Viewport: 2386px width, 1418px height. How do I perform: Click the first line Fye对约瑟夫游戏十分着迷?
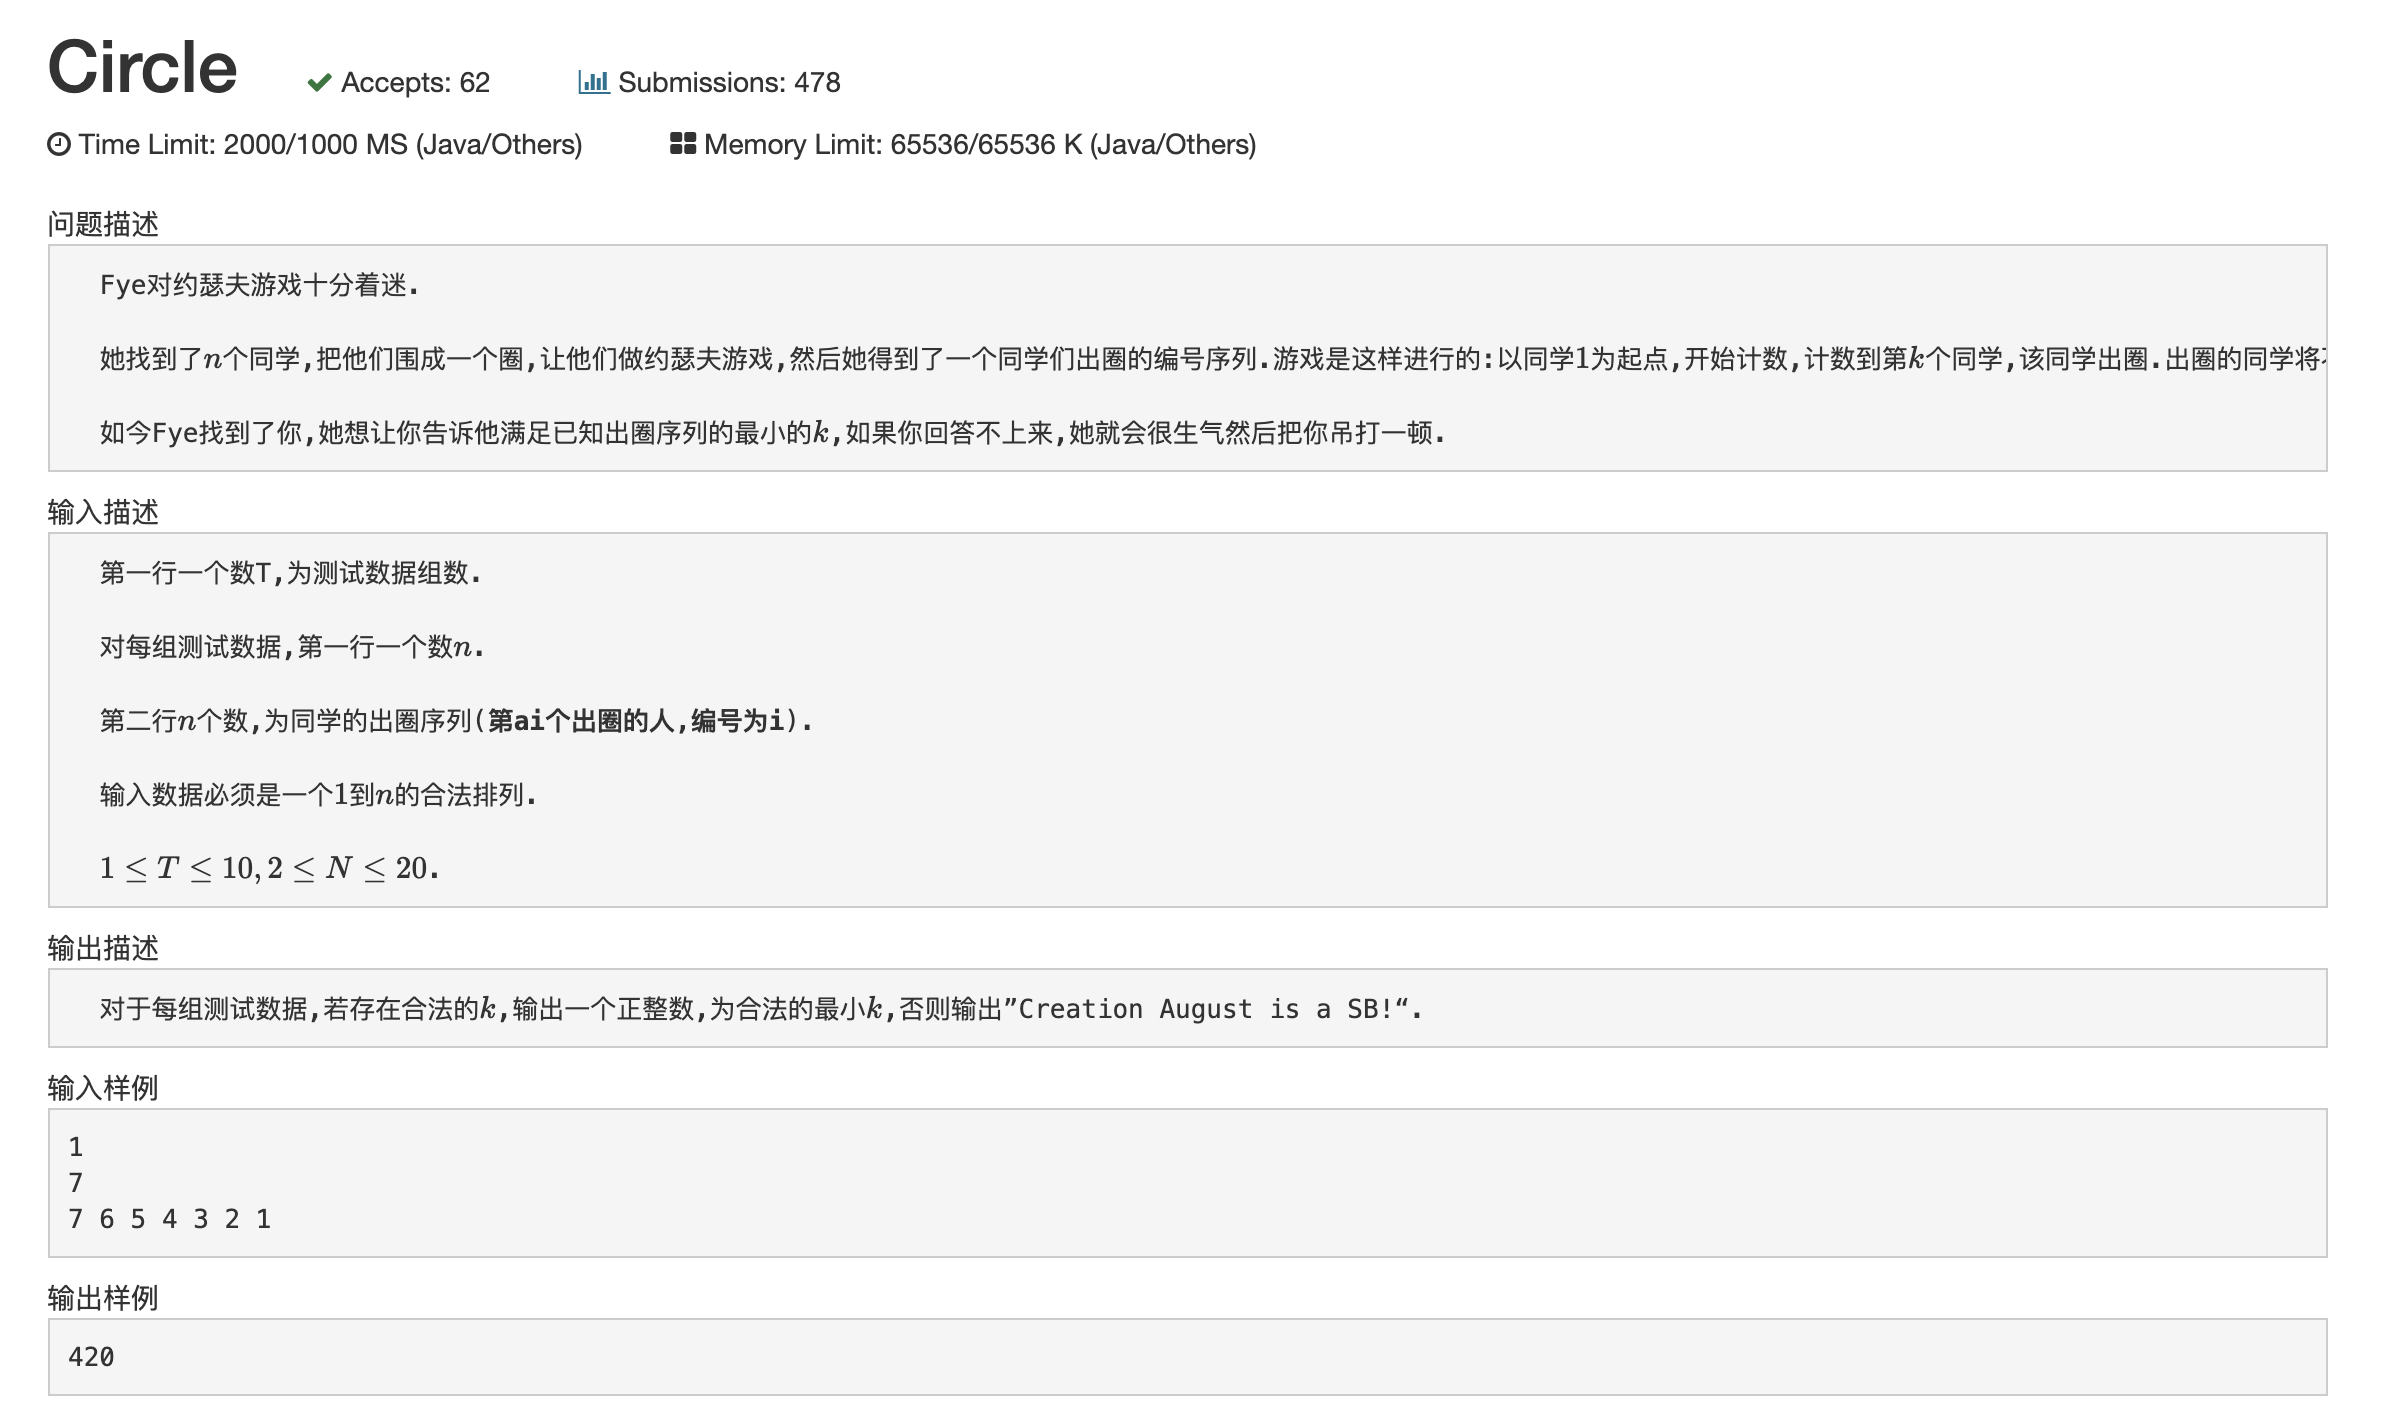click(x=259, y=286)
